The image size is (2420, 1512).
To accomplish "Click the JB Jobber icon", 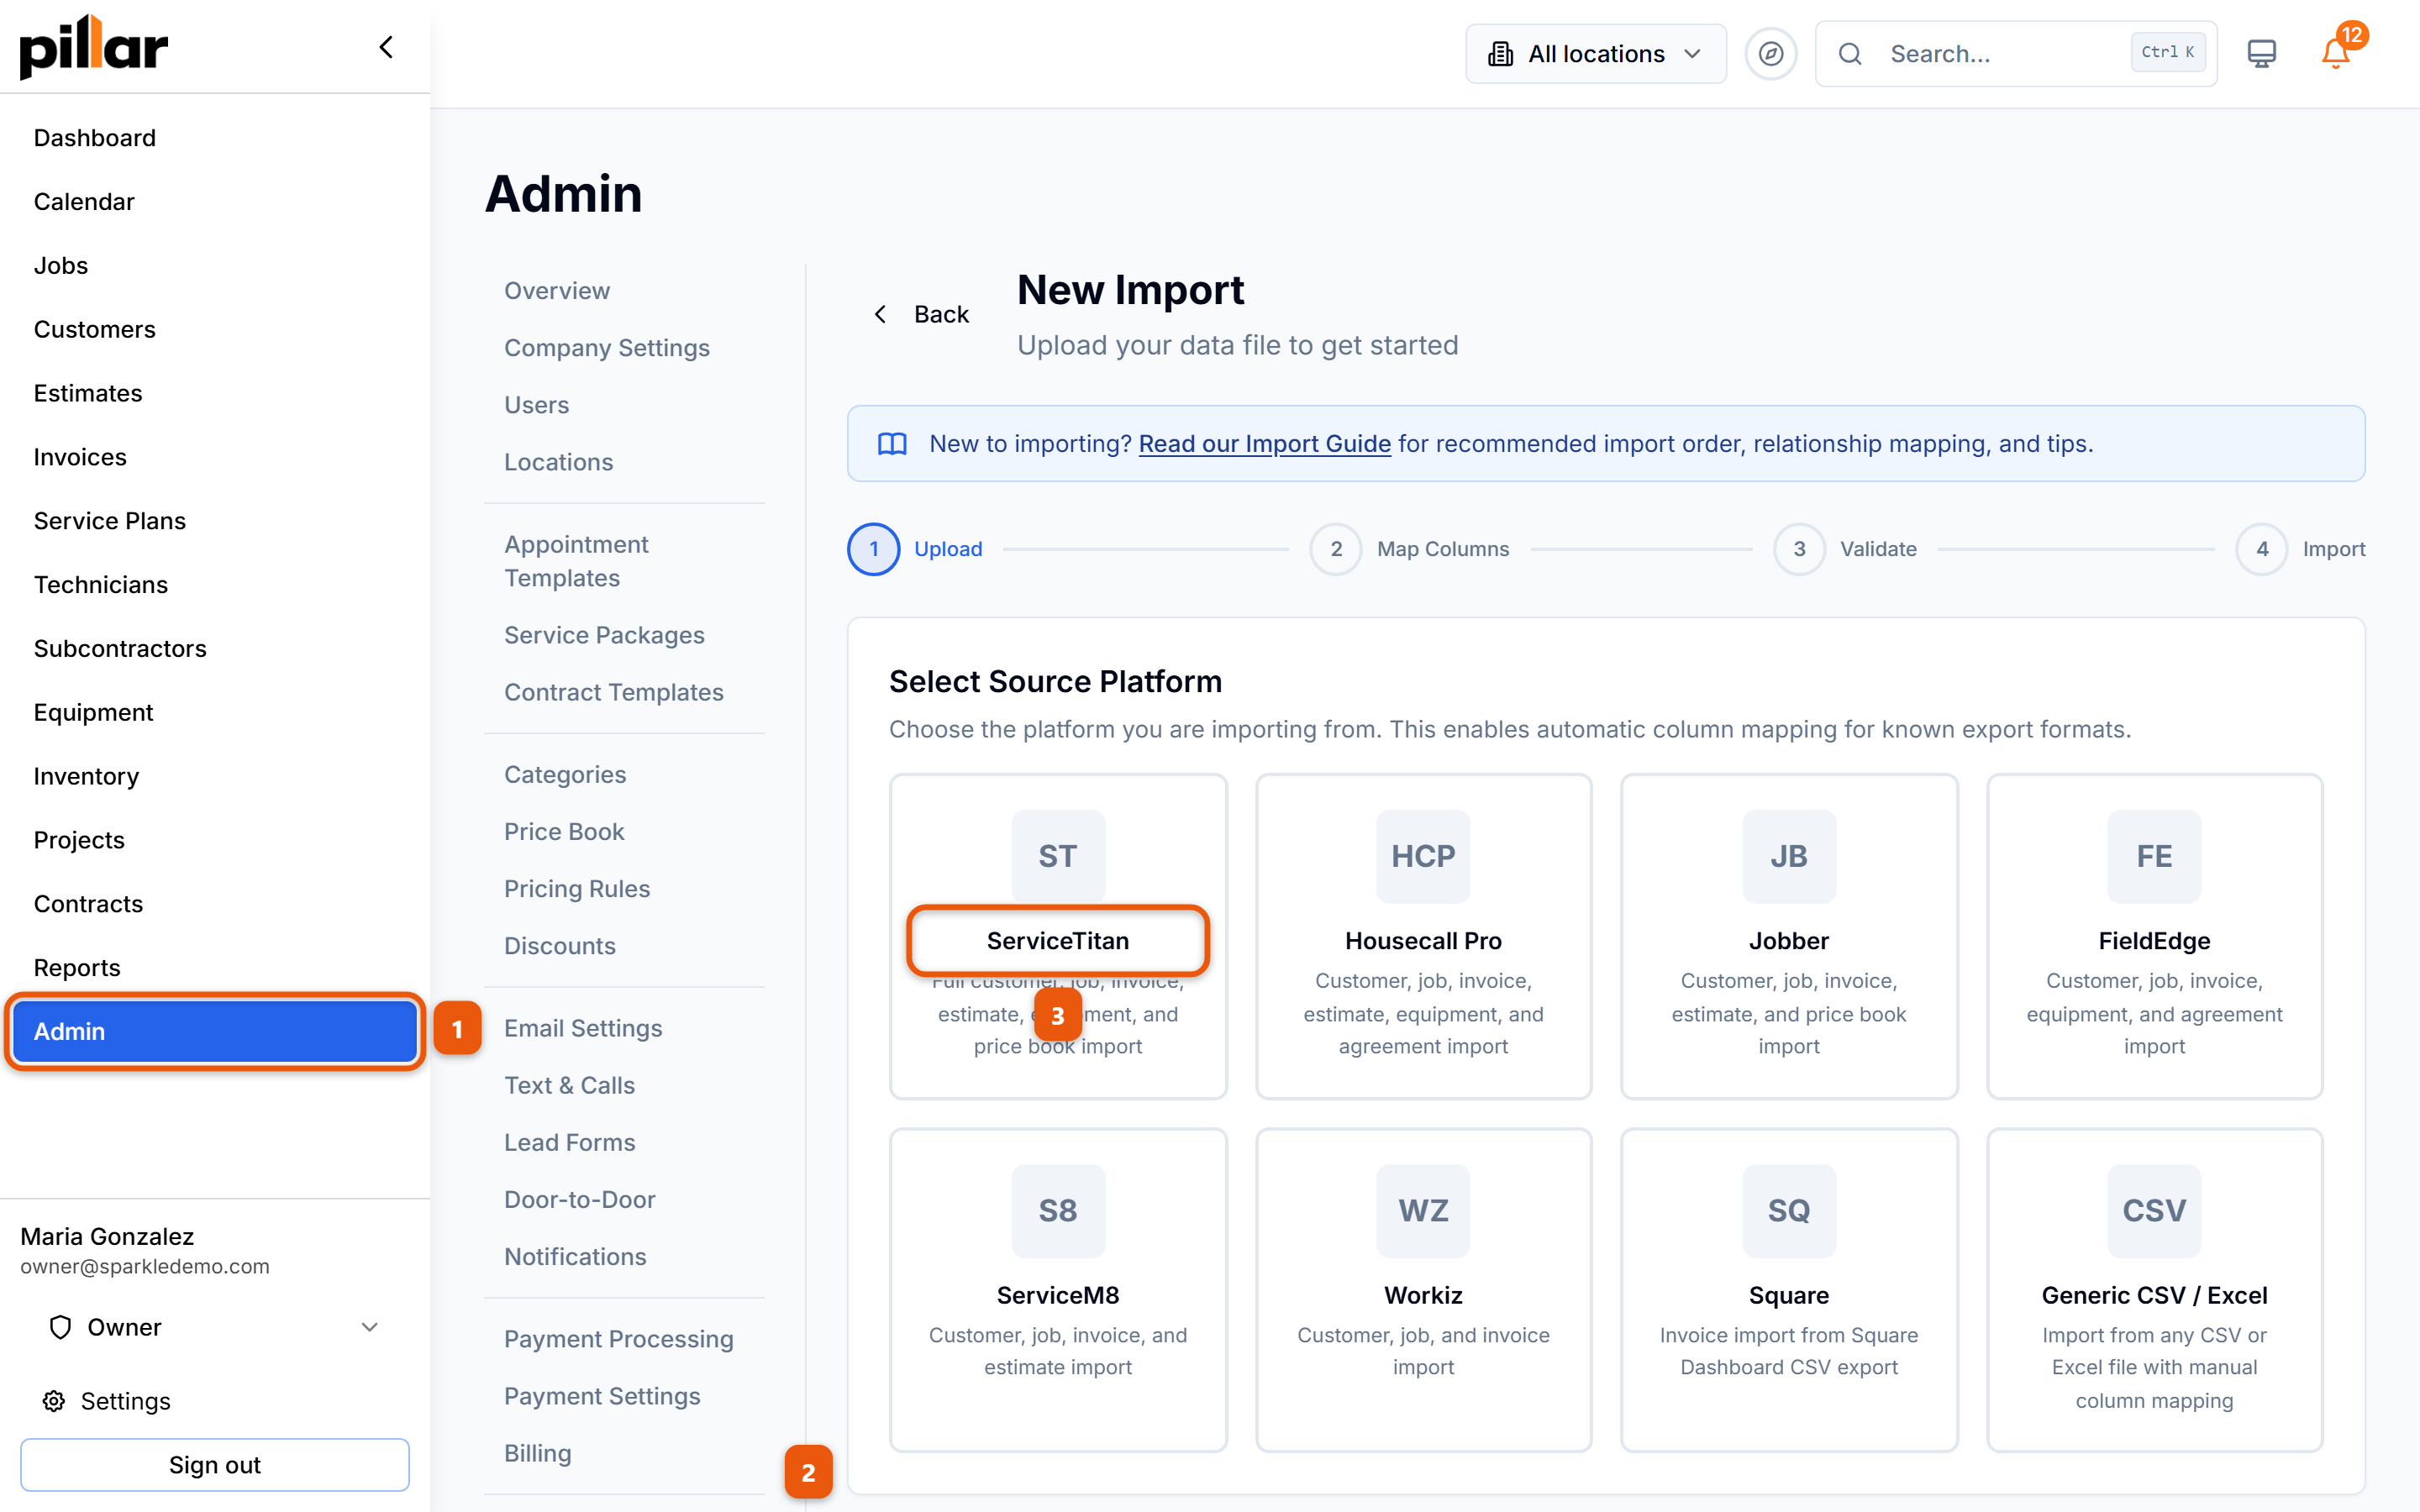I will (x=1788, y=856).
